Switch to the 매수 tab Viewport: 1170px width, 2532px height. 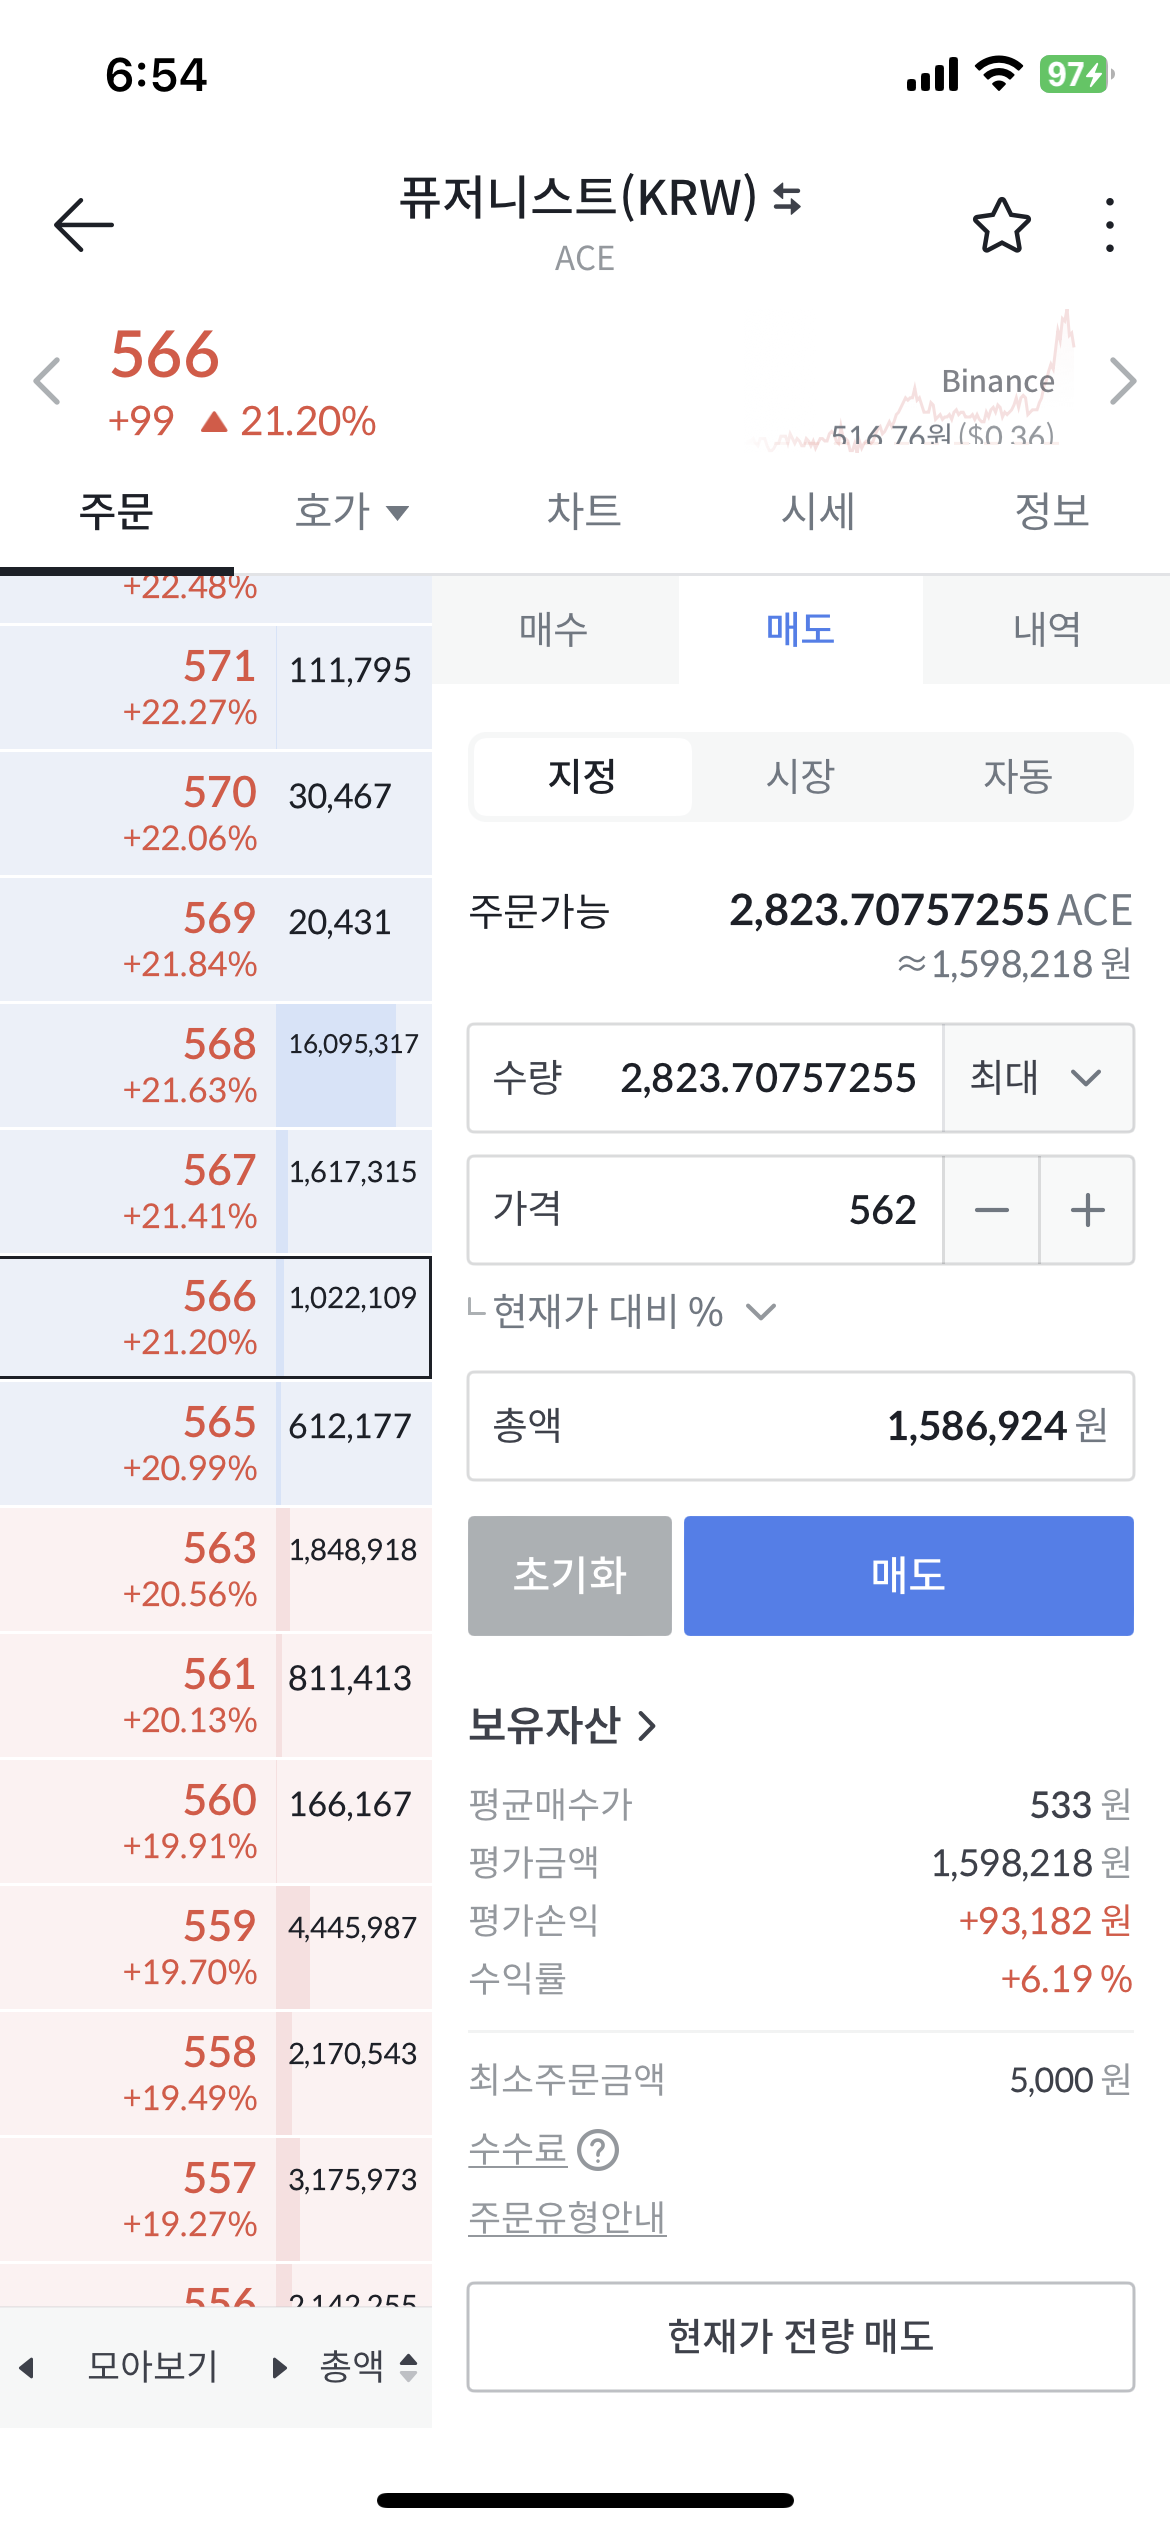(554, 630)
